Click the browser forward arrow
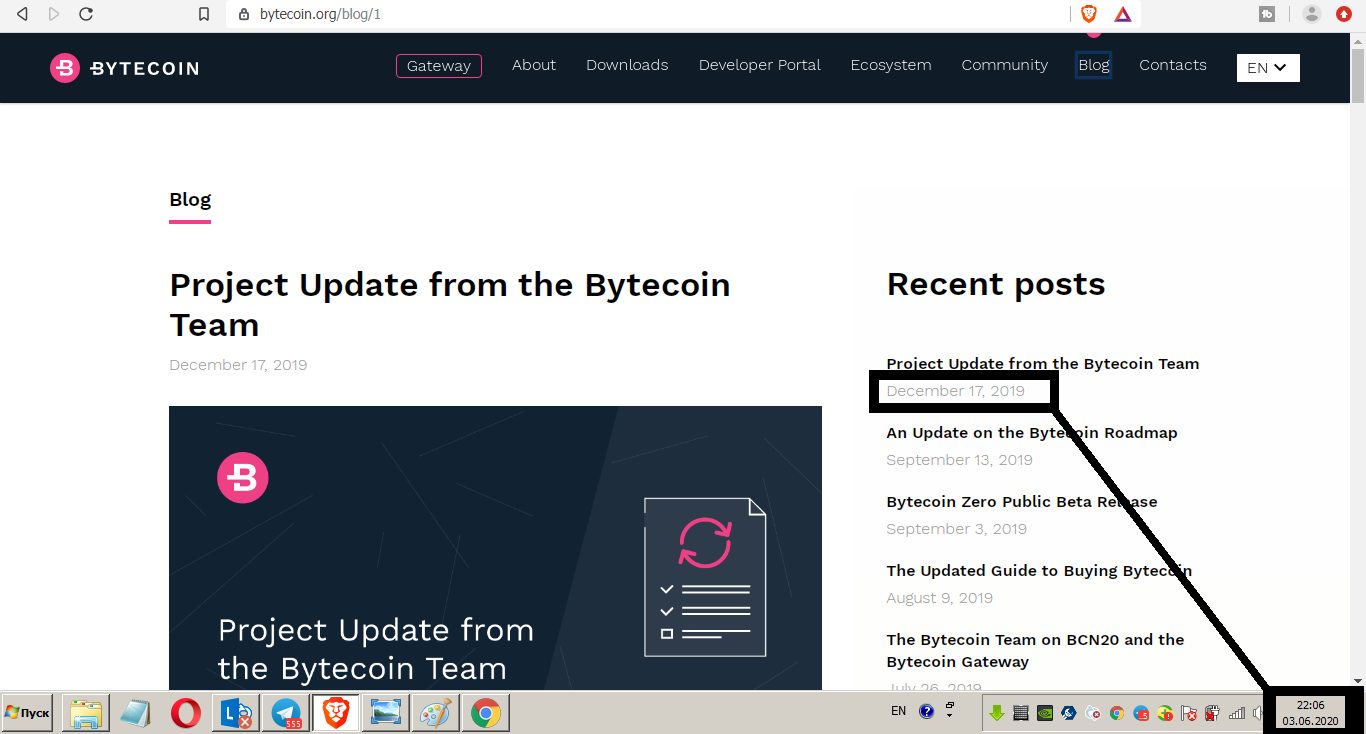1366x734 pixels. (x=54, y=14)
